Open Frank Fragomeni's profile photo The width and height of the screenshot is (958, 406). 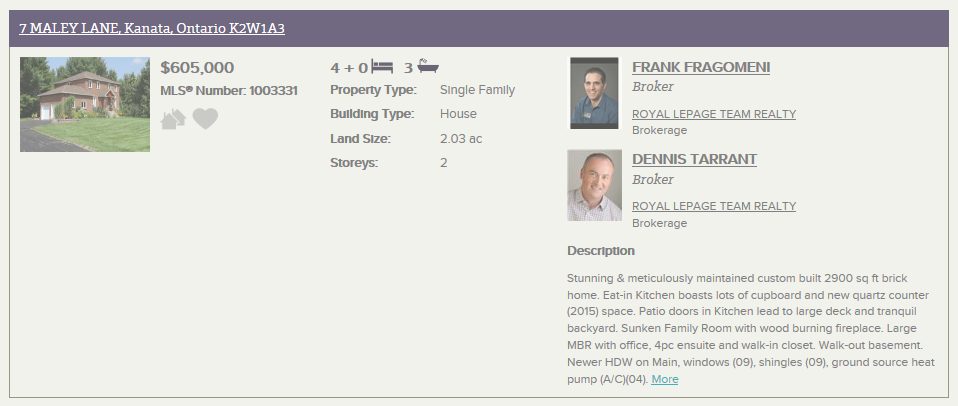click(594, 93)
